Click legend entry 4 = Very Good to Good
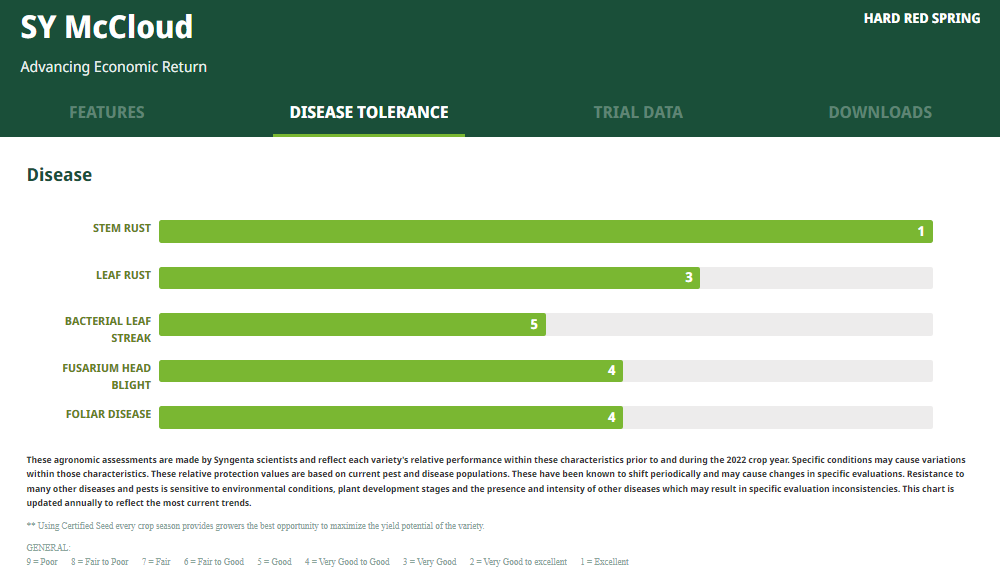 (347, 562)
